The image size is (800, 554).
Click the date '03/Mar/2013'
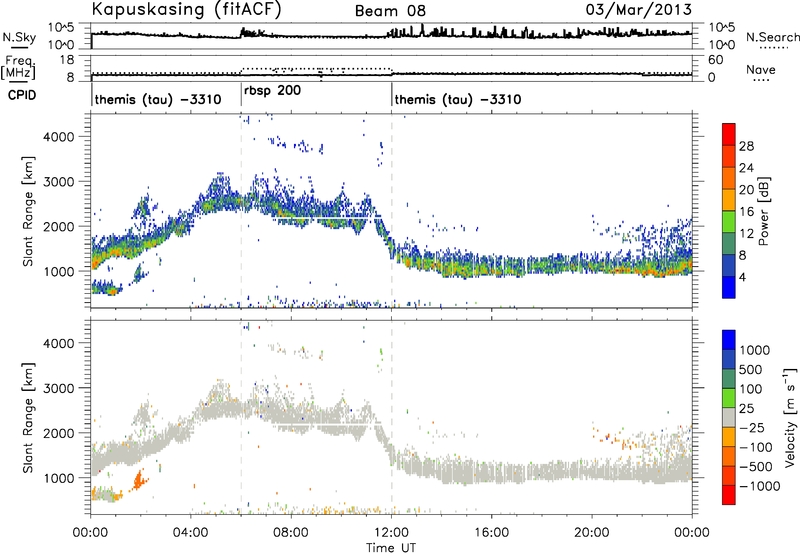[x=639, y=9]
